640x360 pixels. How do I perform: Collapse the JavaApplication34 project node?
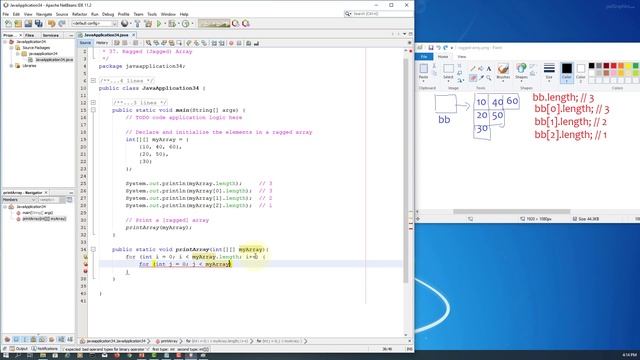coord(5,42)
